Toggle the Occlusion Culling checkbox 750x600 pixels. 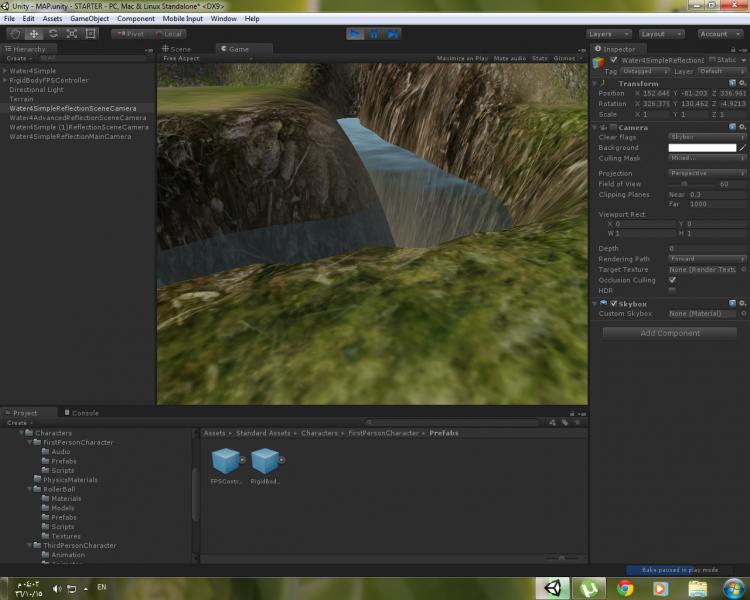[x=672, y=280]
